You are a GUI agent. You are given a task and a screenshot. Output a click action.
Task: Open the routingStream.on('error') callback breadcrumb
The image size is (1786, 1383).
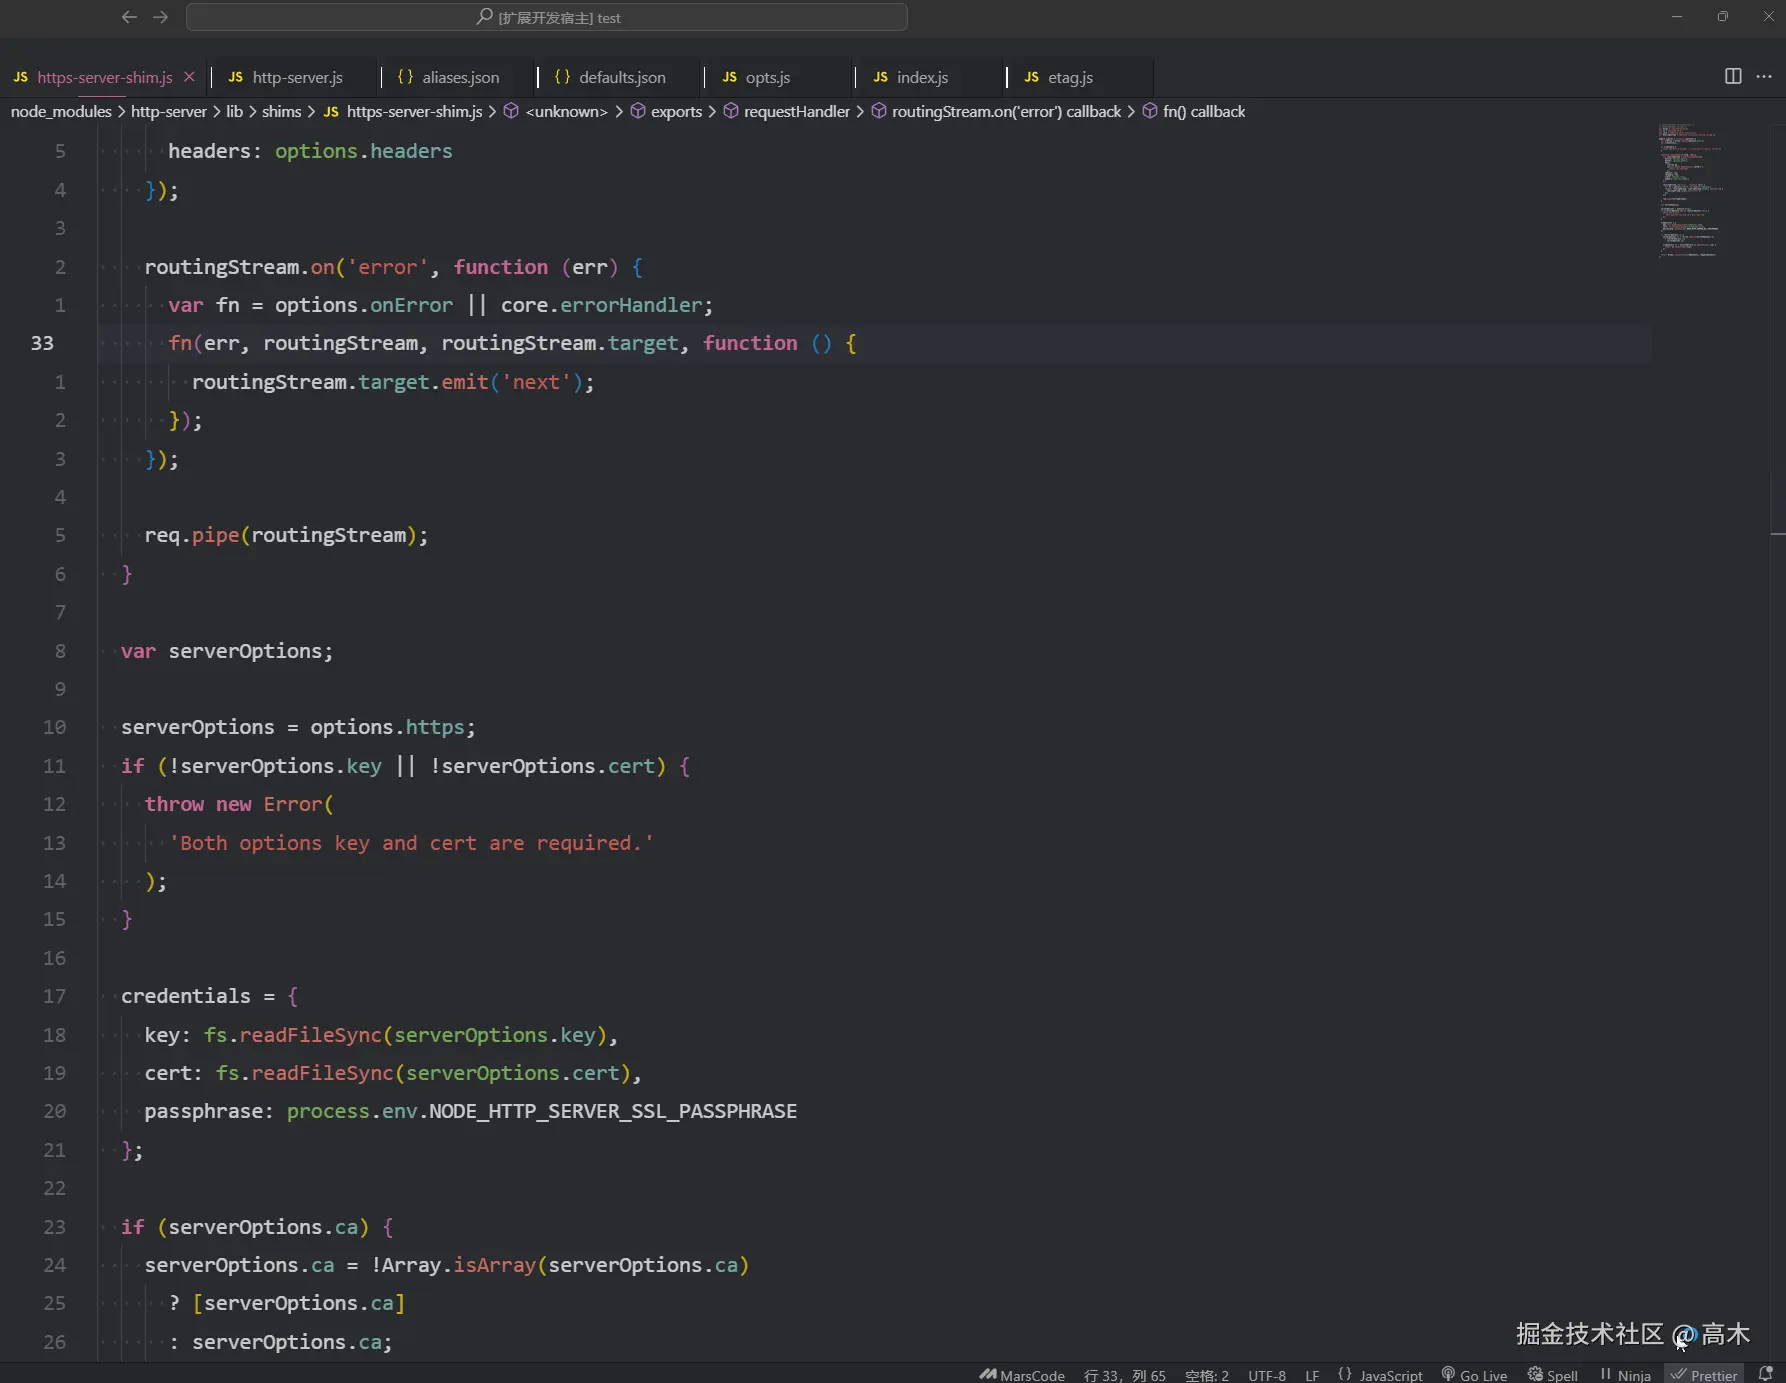997,111
